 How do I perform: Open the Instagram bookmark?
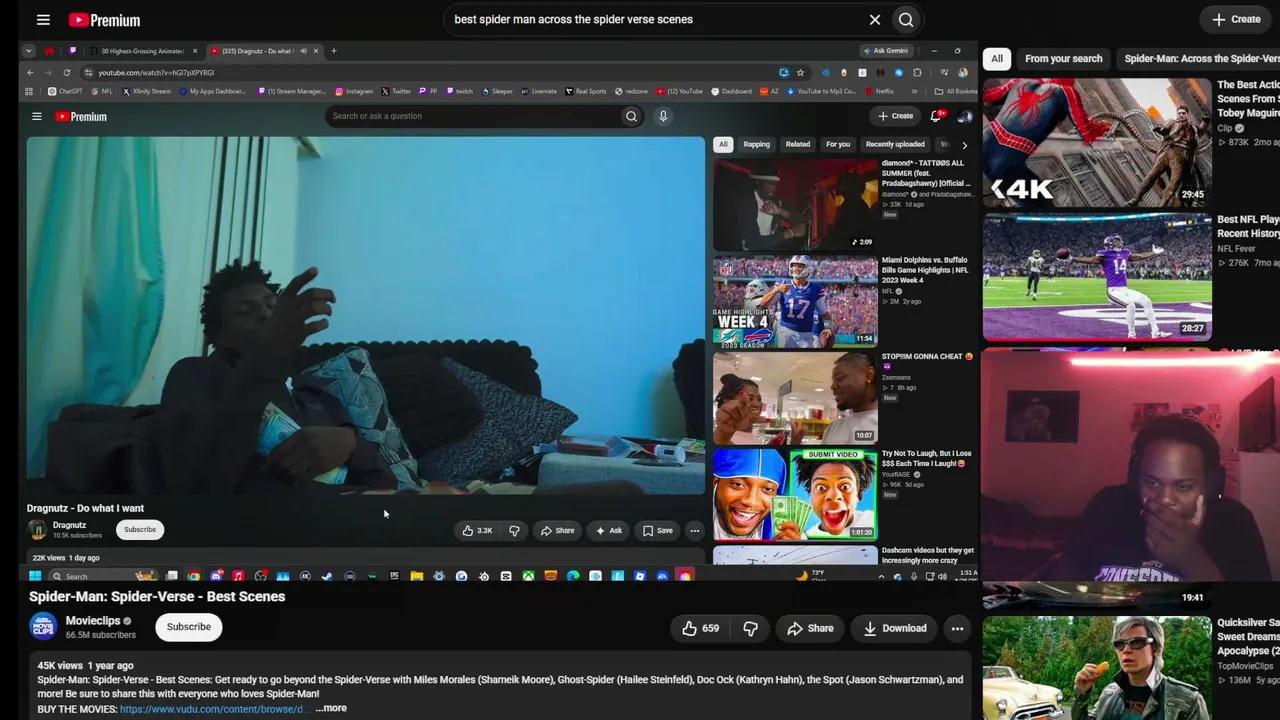coord(354,91)
